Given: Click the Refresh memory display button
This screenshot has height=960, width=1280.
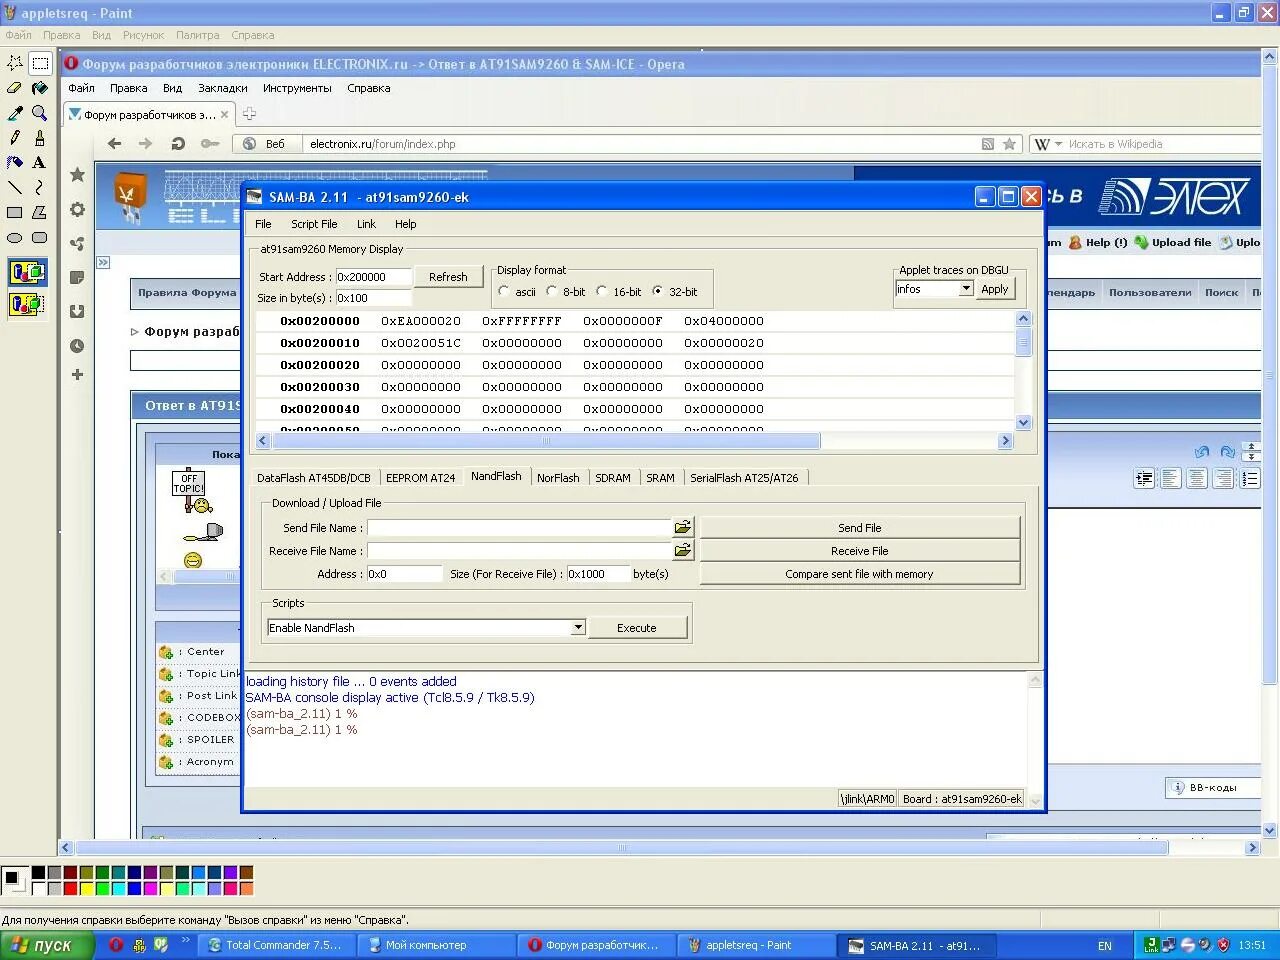Looking at the screenshot, I should pyautogui.click(x=448, y=277).
